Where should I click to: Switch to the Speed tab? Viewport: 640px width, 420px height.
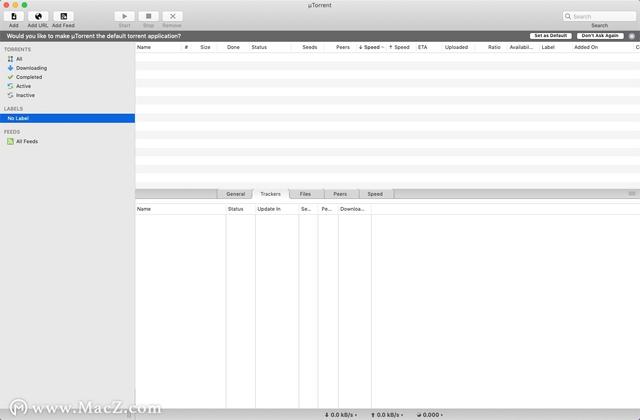pos(375,194)
